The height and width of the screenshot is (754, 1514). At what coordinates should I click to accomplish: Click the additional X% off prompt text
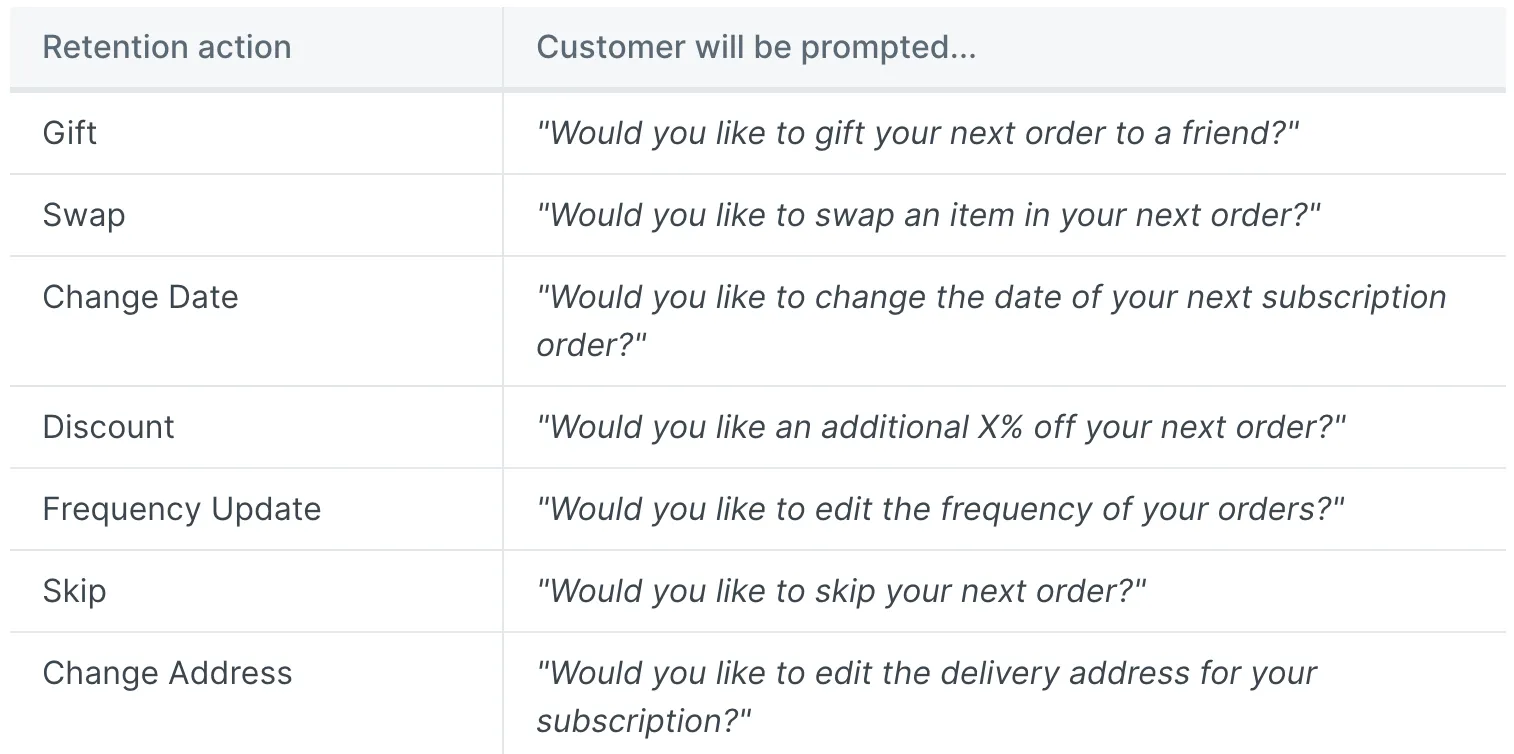pos(941,427)
